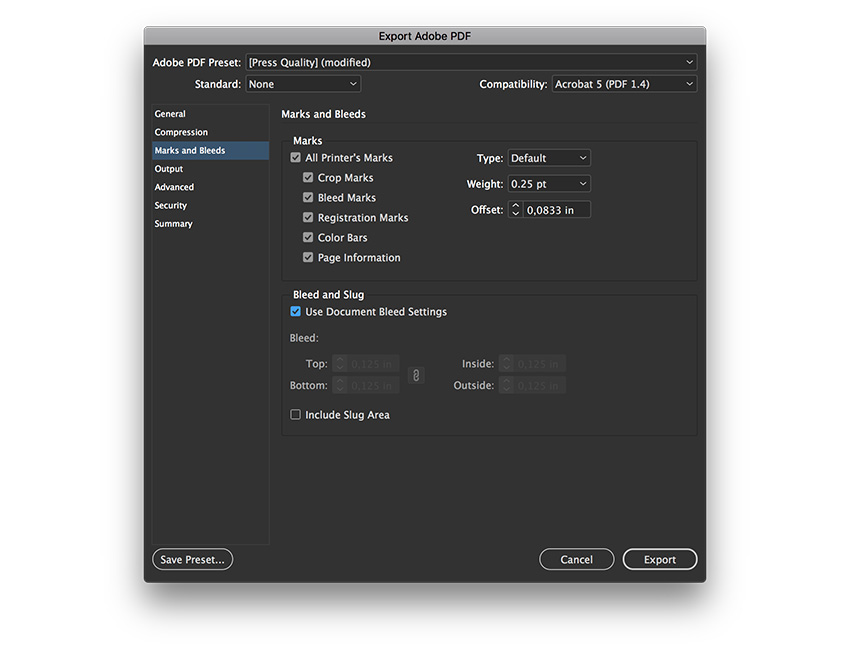Change the Compatibility dropdown selection
The width and height of the screenshot is (850, 649).
(x=626, y=84)
